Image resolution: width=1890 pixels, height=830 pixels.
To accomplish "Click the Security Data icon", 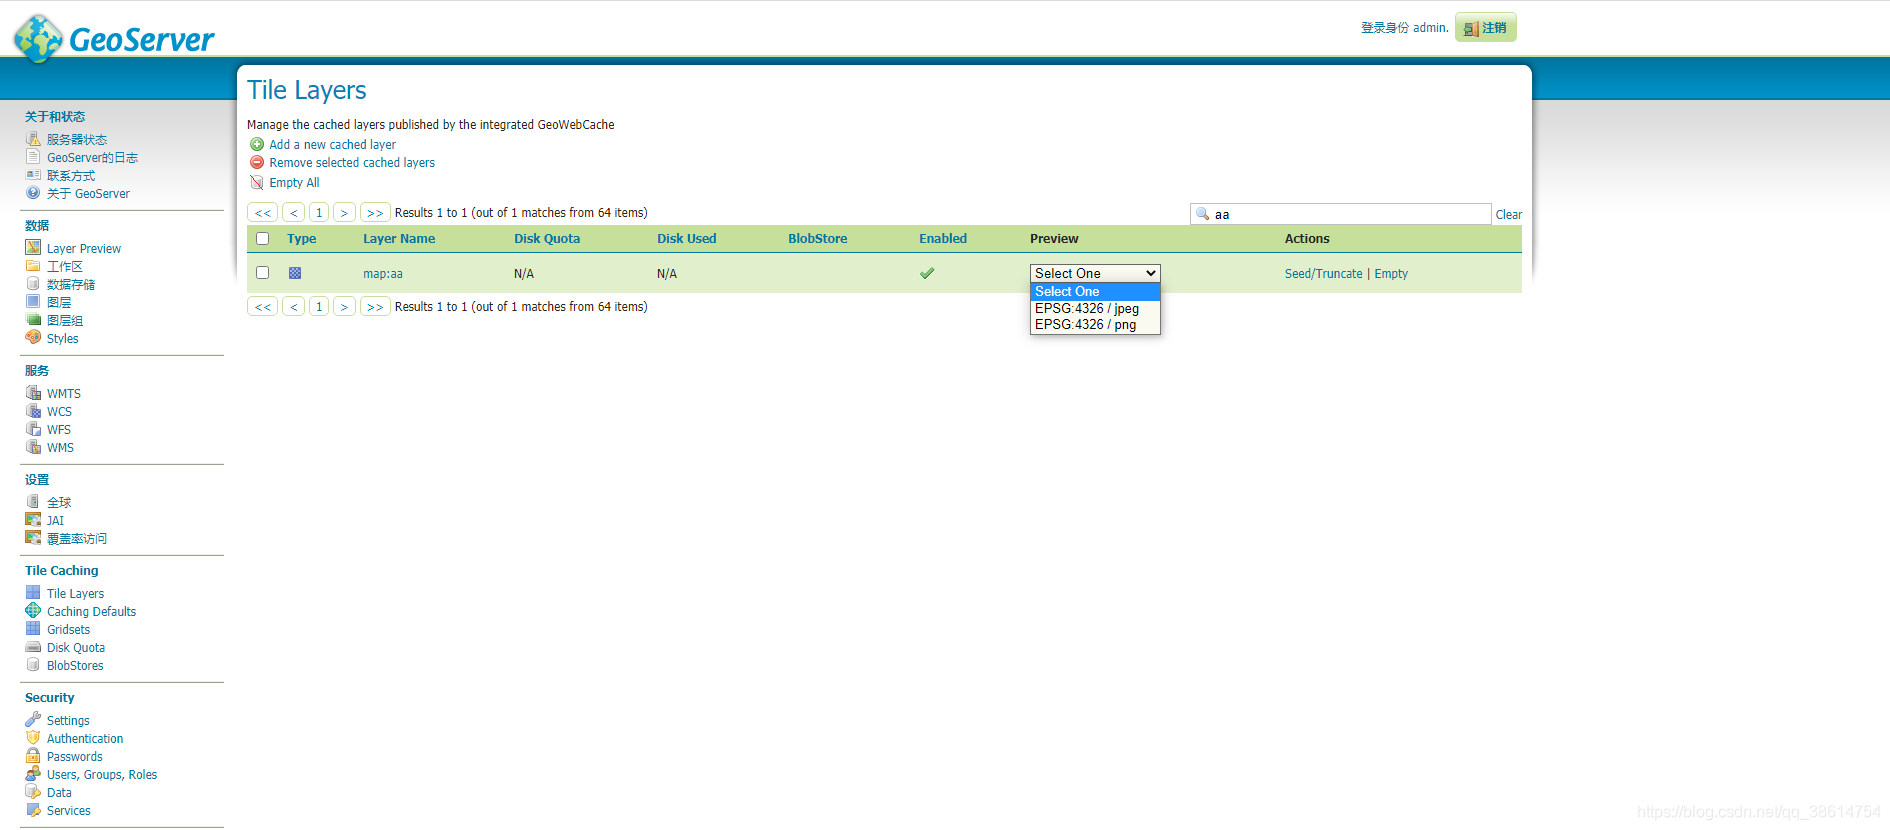I will tap(33, 791).
